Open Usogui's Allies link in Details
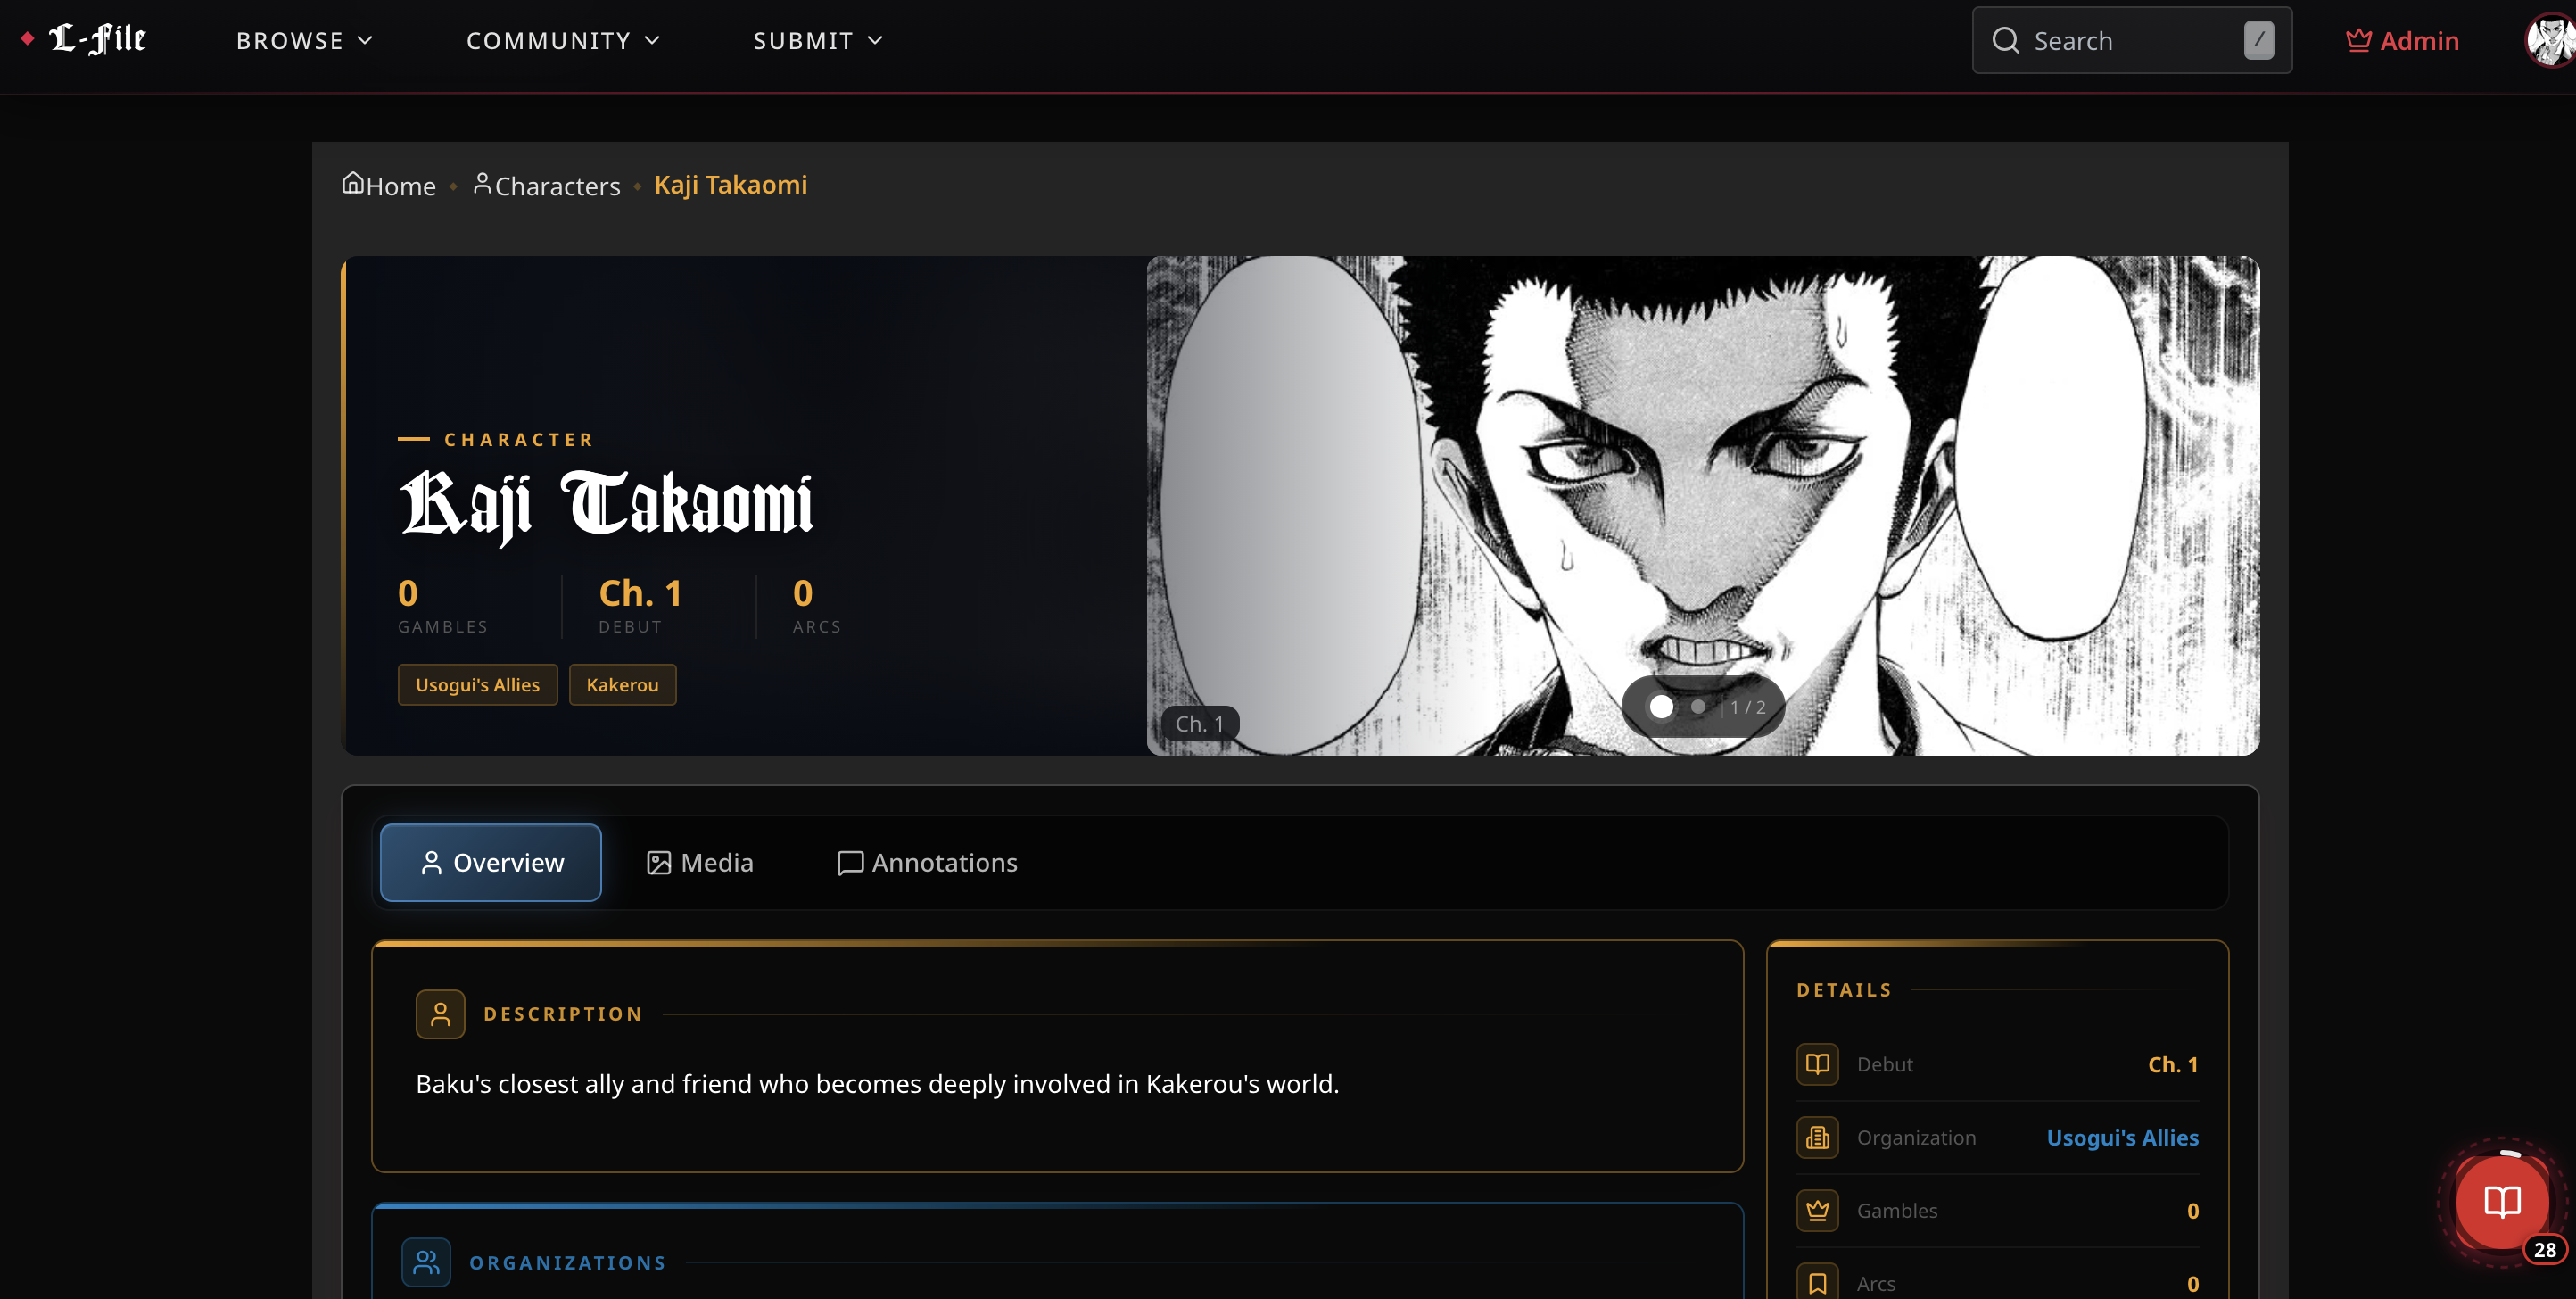The image size is (2576, 1299). 2122,1138
